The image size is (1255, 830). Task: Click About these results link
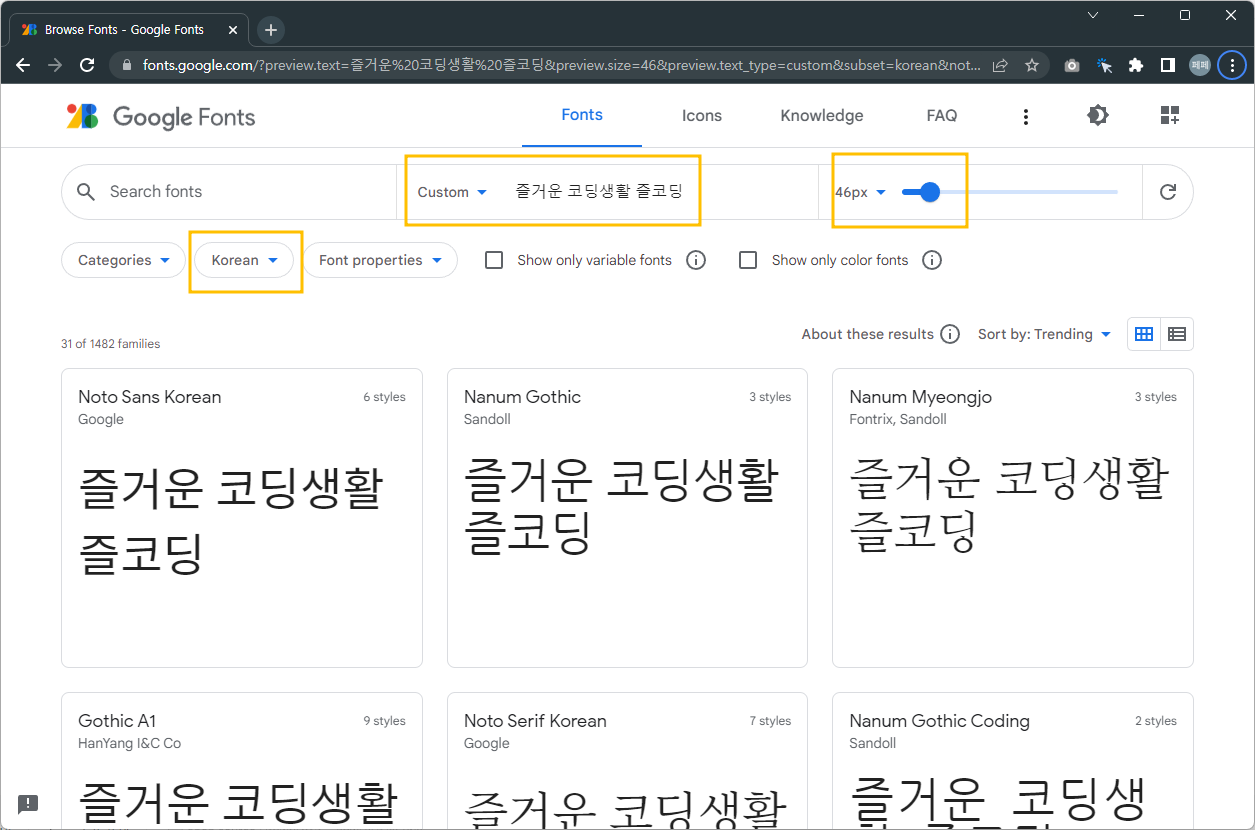(x=867, y=334)
